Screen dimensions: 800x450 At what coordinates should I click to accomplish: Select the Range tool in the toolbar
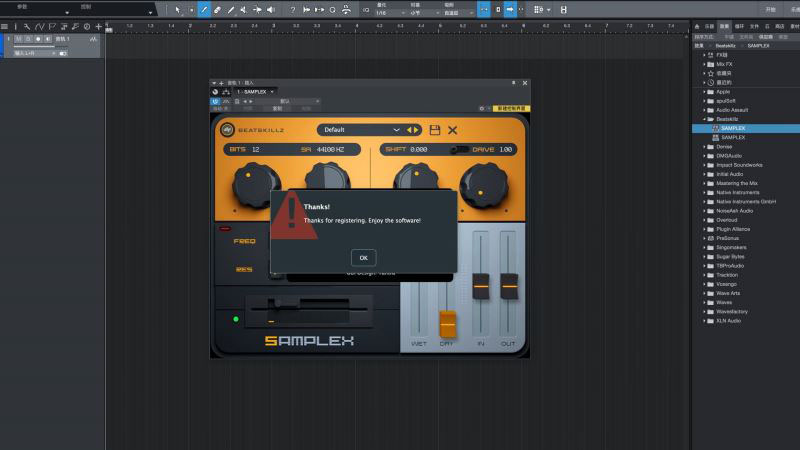click(x=191, y=10)
